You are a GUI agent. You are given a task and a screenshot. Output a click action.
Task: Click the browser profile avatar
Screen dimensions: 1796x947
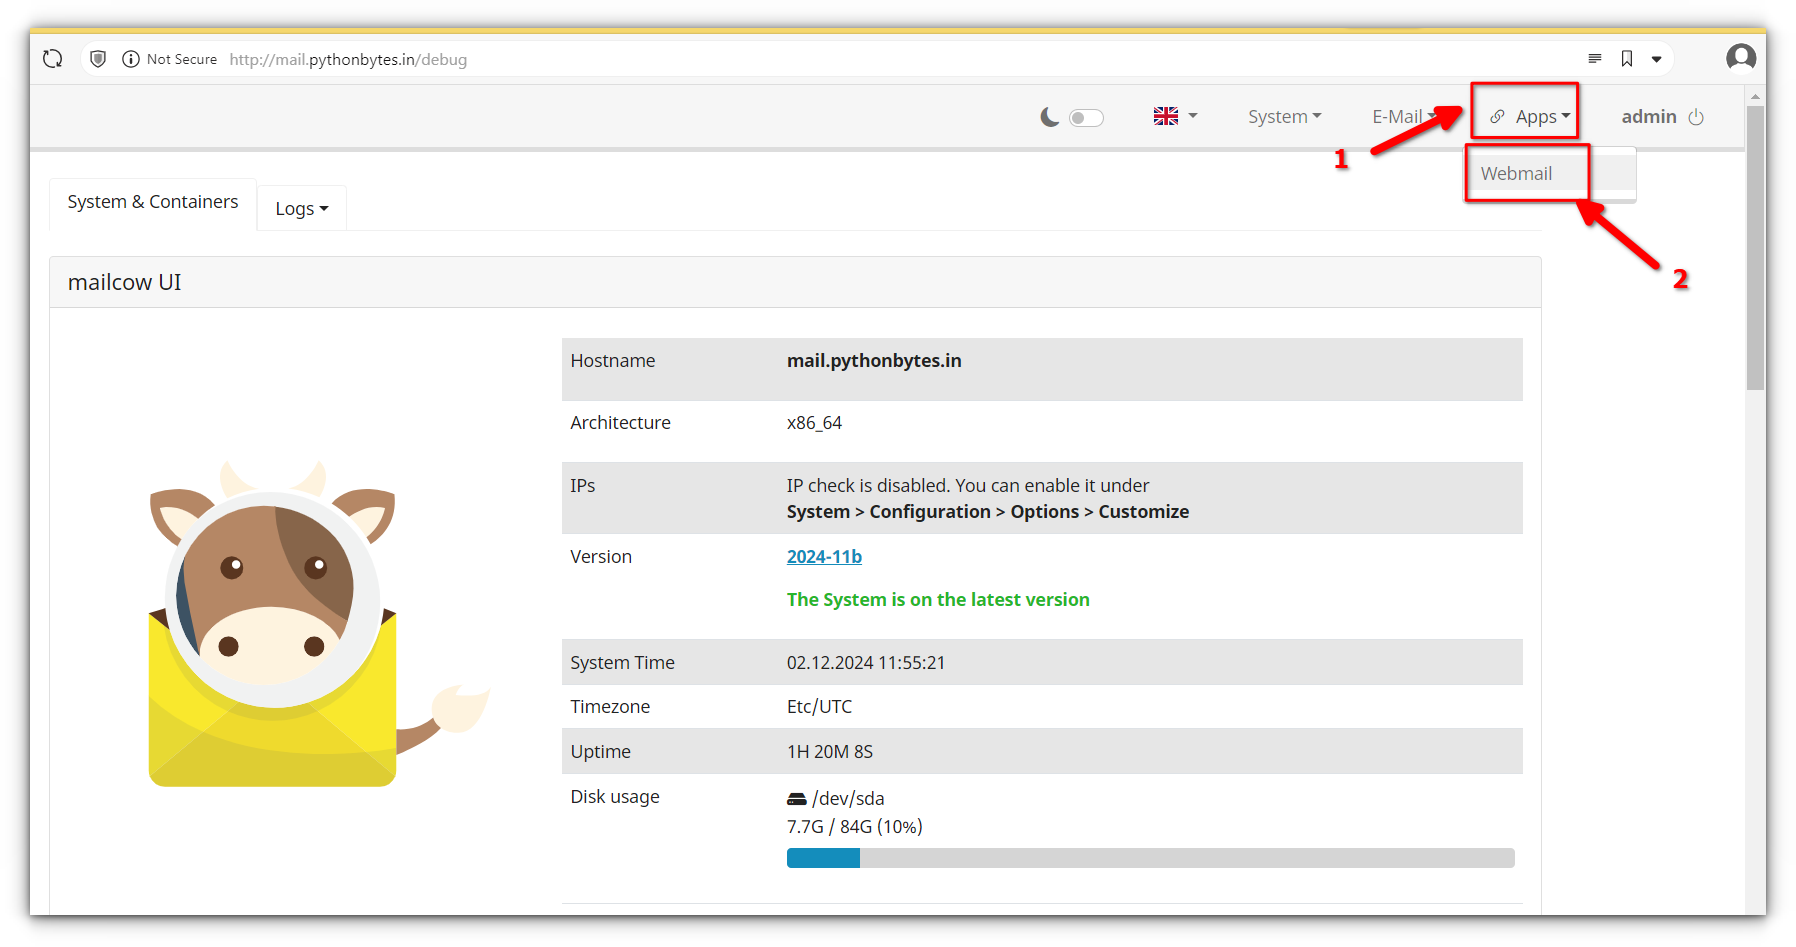click(x=1741, y=58)
